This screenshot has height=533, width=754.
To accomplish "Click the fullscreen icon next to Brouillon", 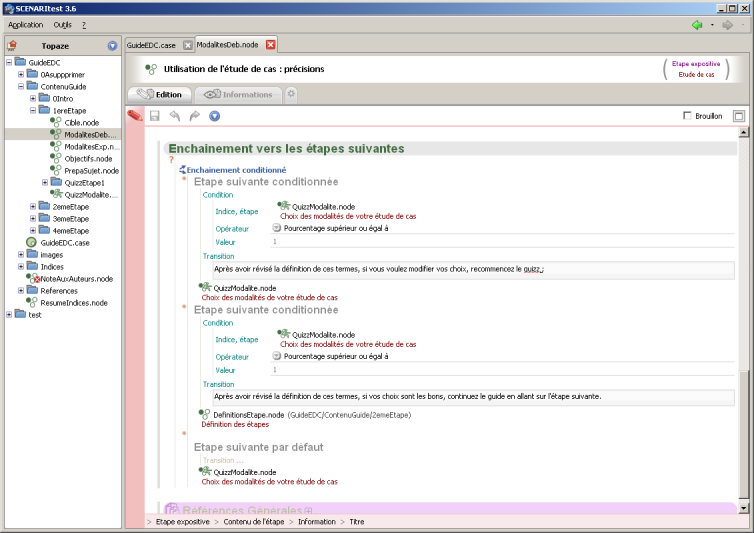I will [739, 116].
